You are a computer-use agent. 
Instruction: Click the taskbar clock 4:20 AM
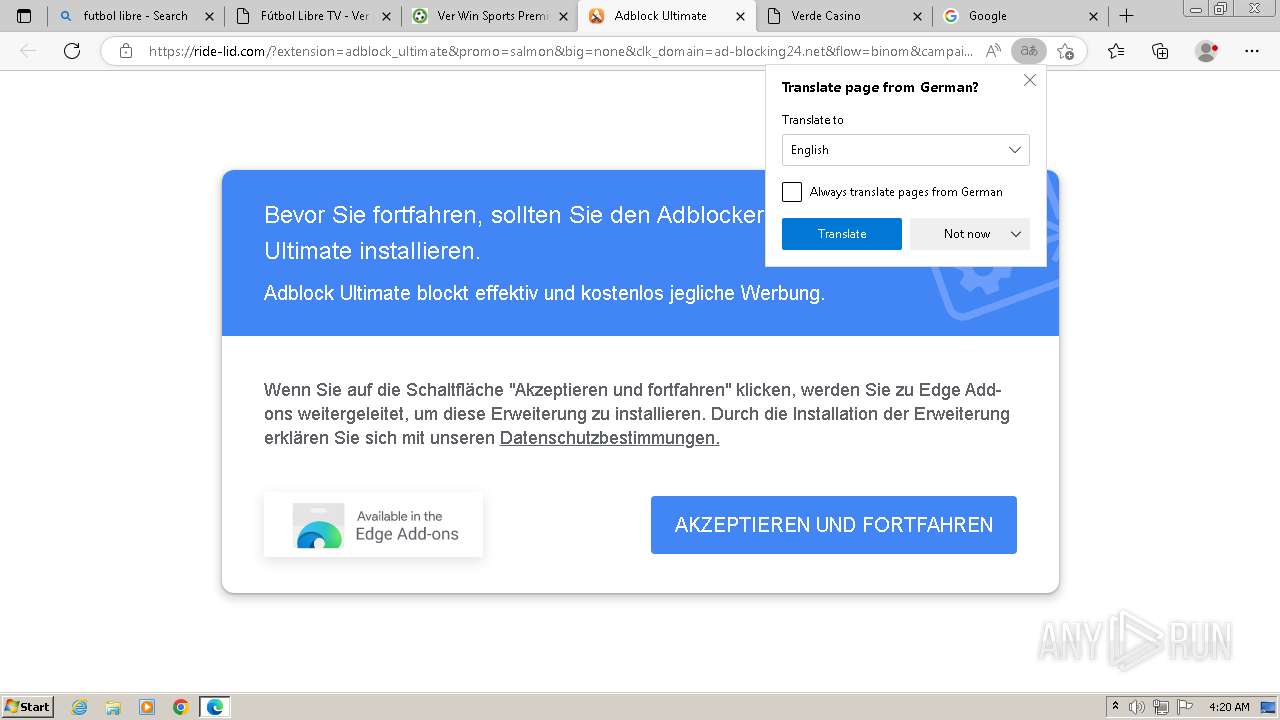pos(1229,707)
